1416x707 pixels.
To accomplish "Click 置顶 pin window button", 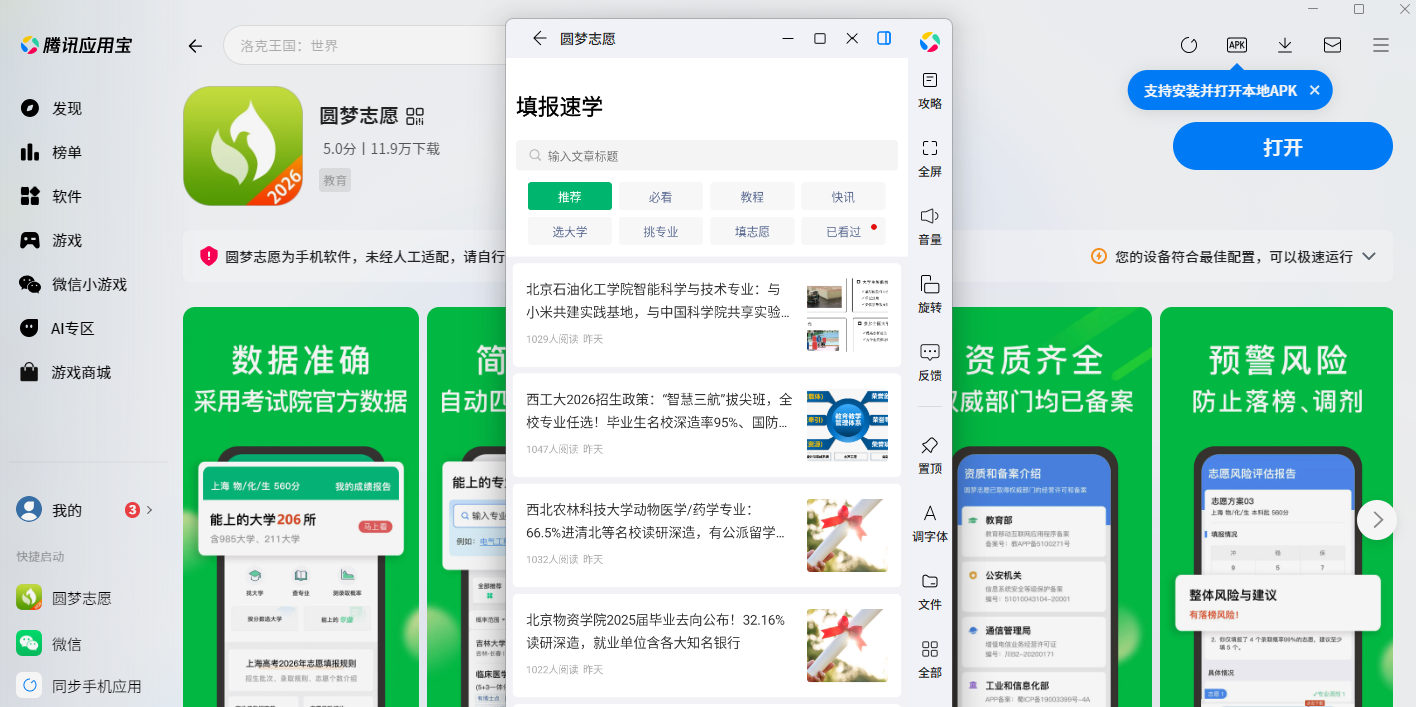I will 930,455.
